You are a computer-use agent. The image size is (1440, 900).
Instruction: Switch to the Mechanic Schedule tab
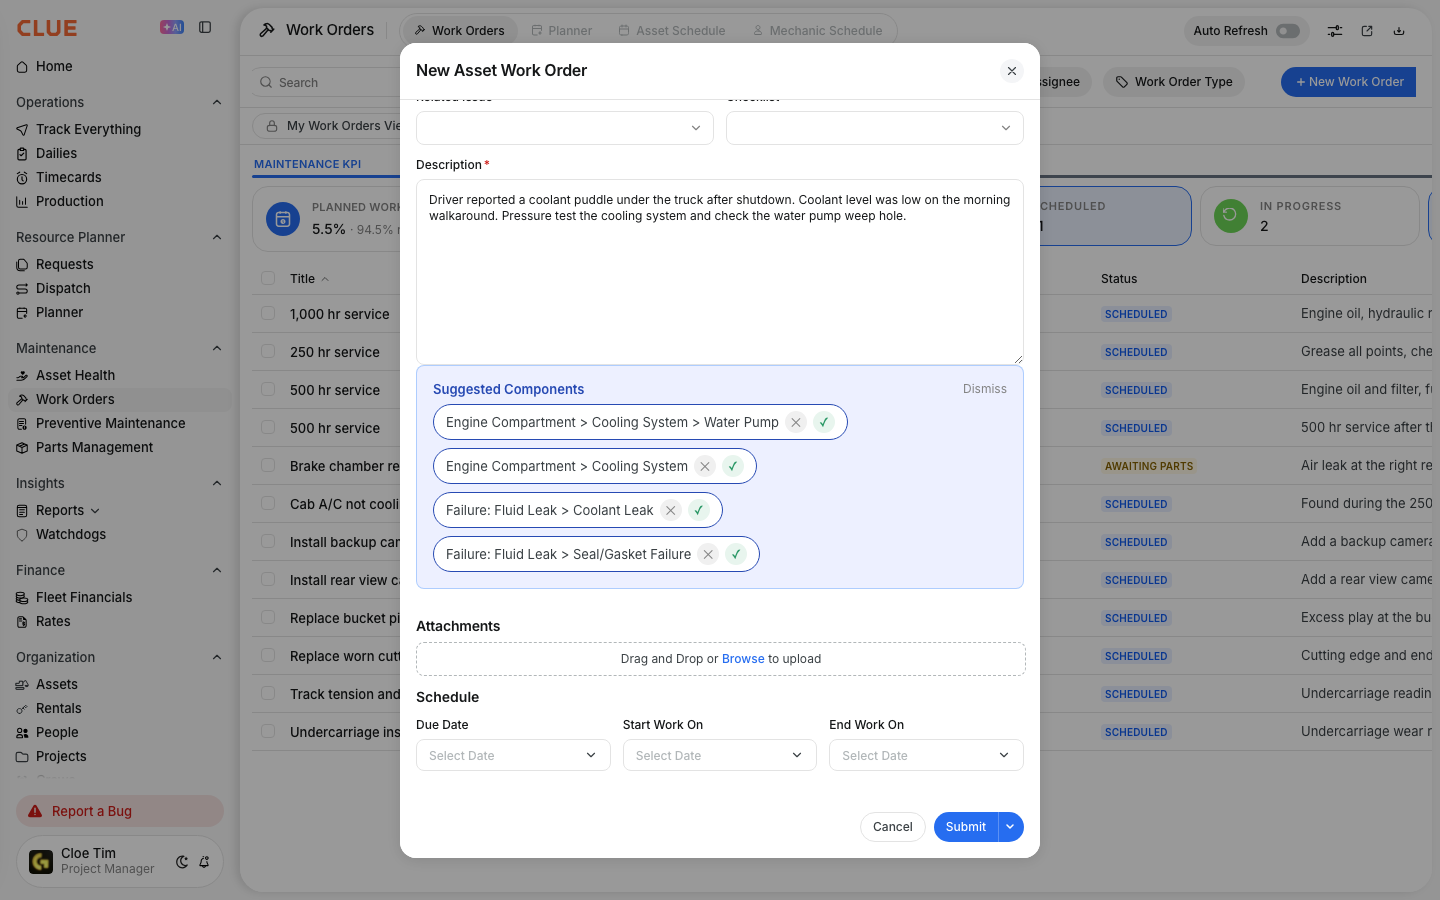[817, 31]
